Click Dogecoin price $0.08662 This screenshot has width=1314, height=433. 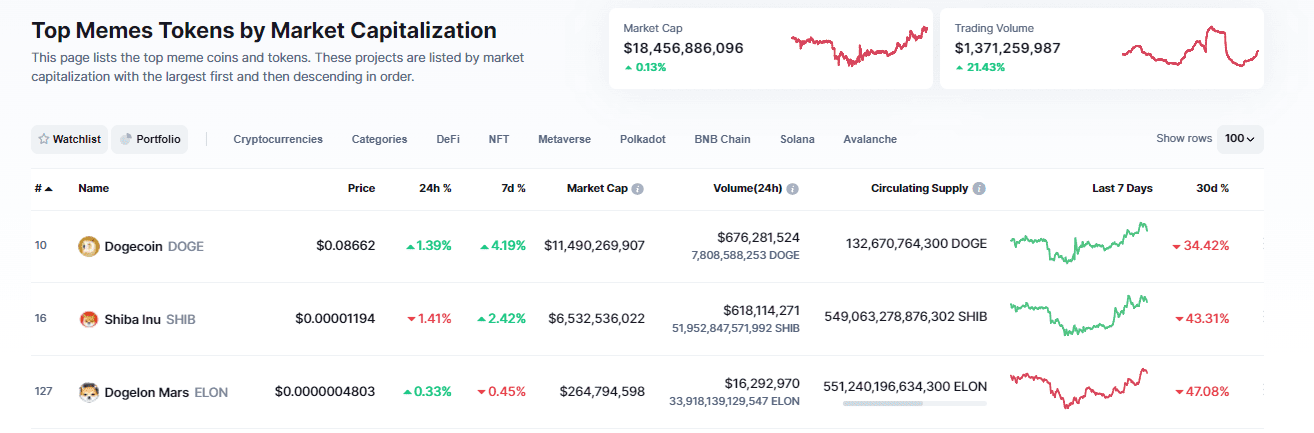point(346,245)
